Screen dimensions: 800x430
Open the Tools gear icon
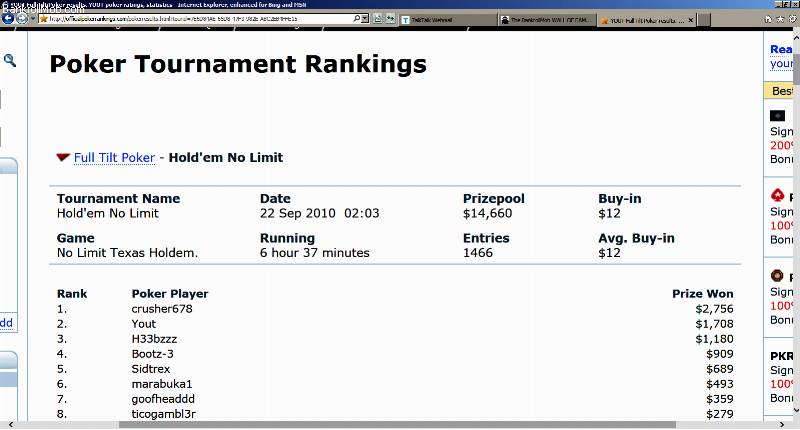click(x=792, y=19)
